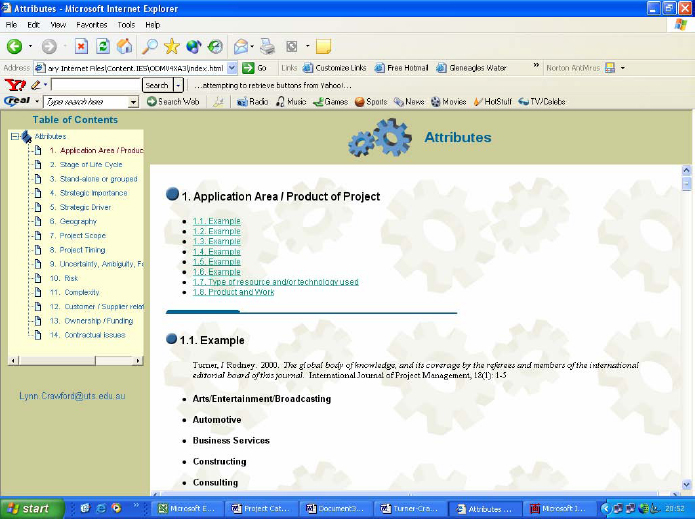Open the Sports toolbar item
Viewport: 695px width, 519px height.
click(371, 101)
